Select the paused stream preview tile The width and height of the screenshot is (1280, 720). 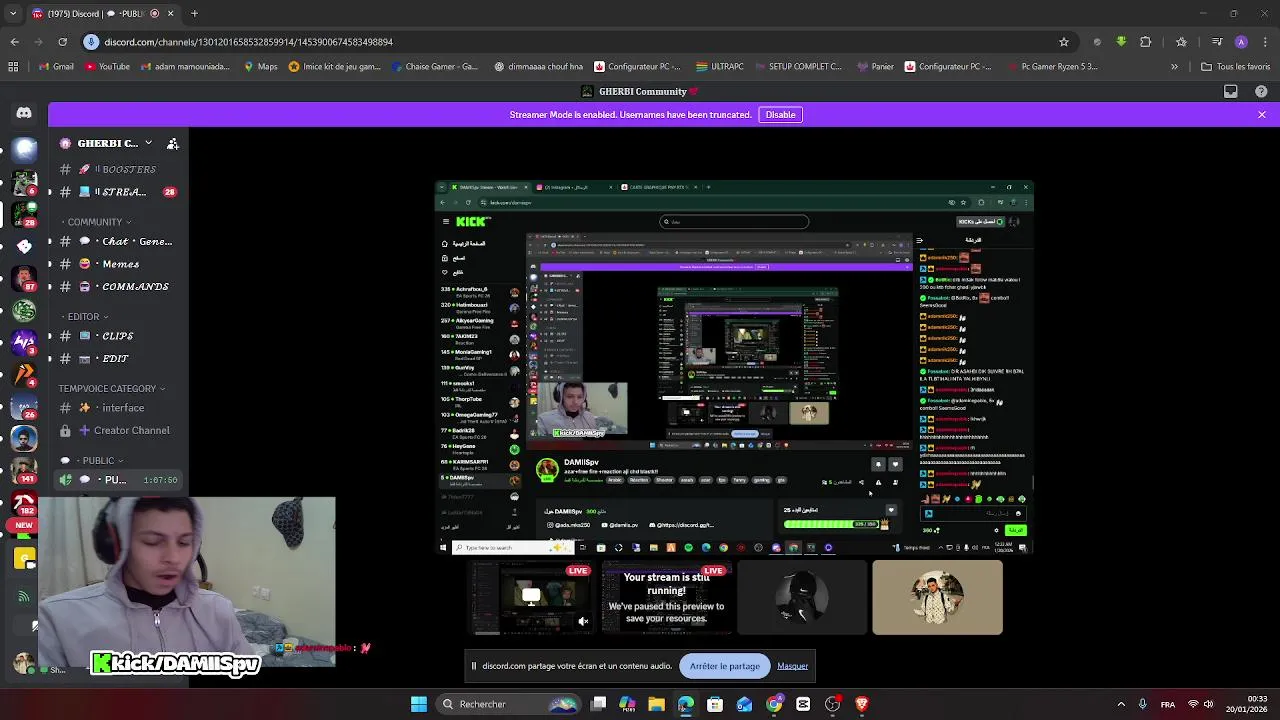click(667, 597)
